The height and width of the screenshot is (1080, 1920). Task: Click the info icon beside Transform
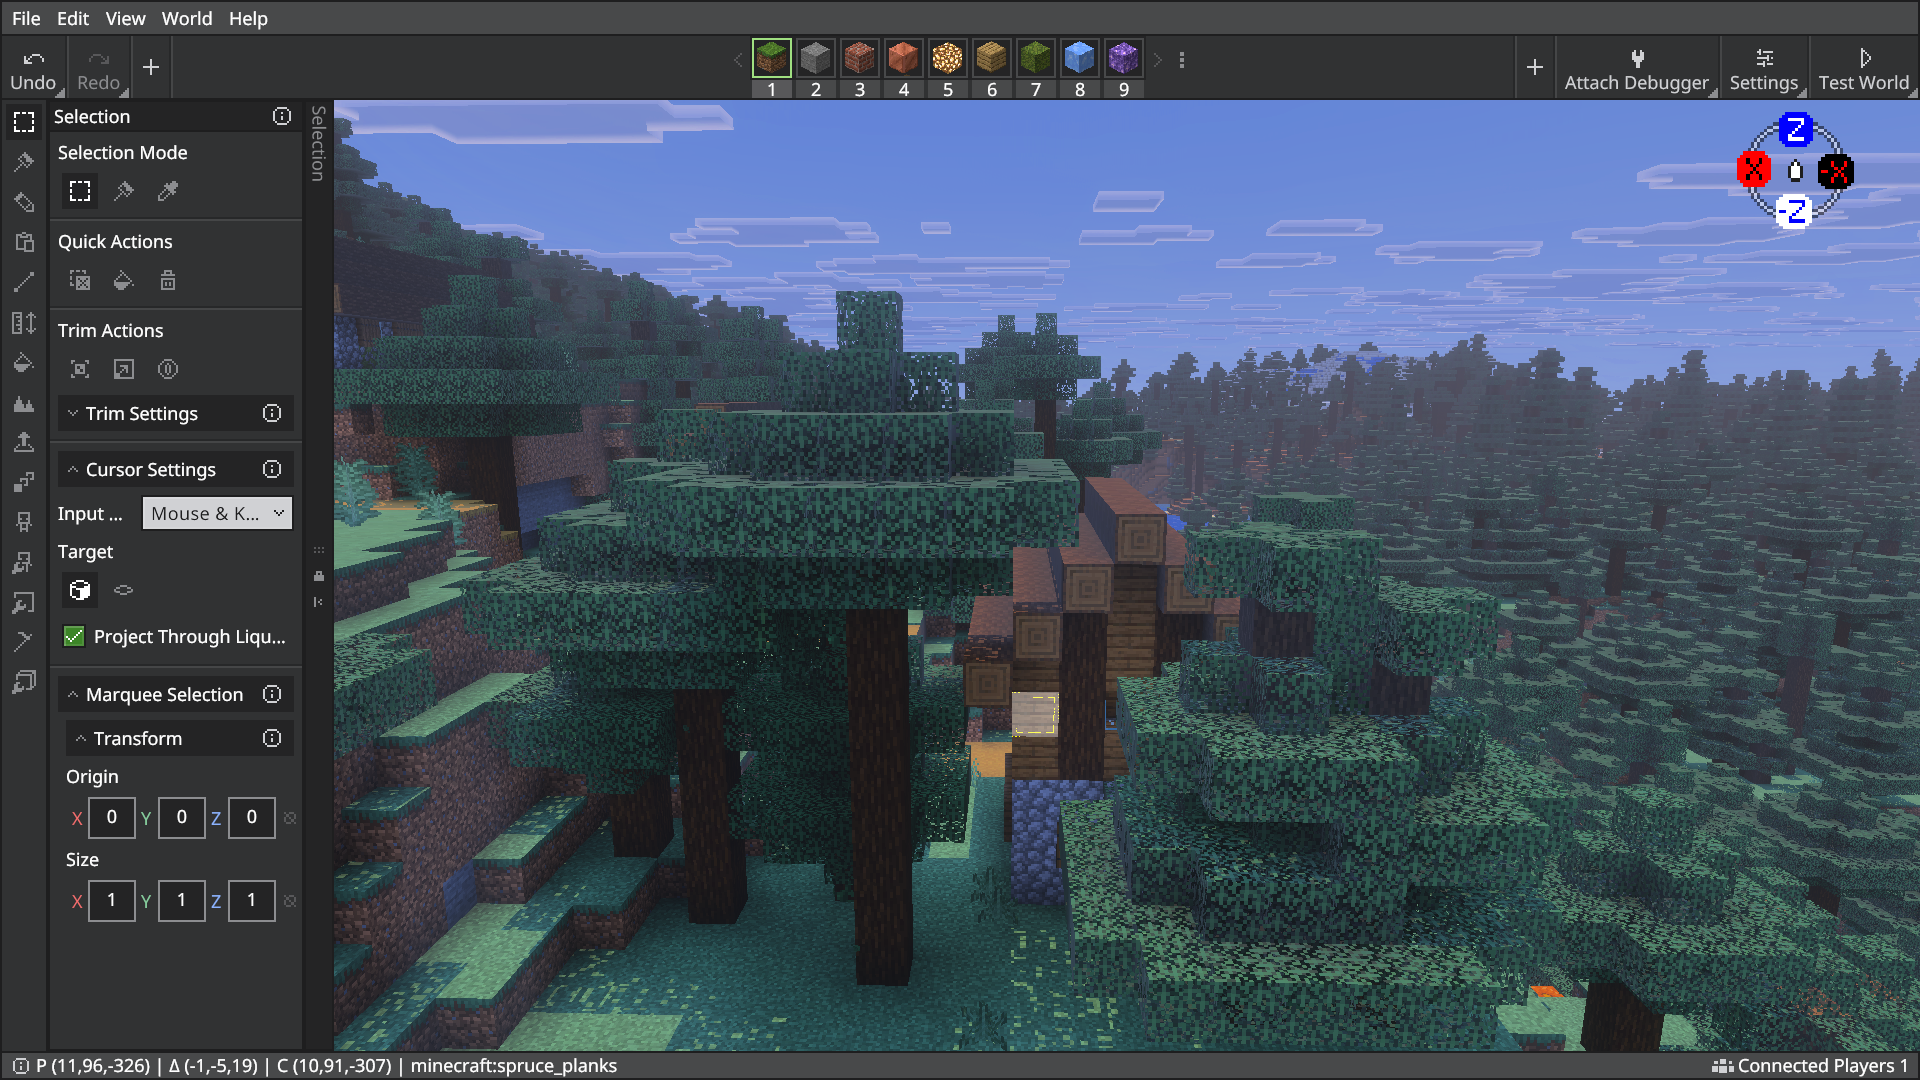272,738
